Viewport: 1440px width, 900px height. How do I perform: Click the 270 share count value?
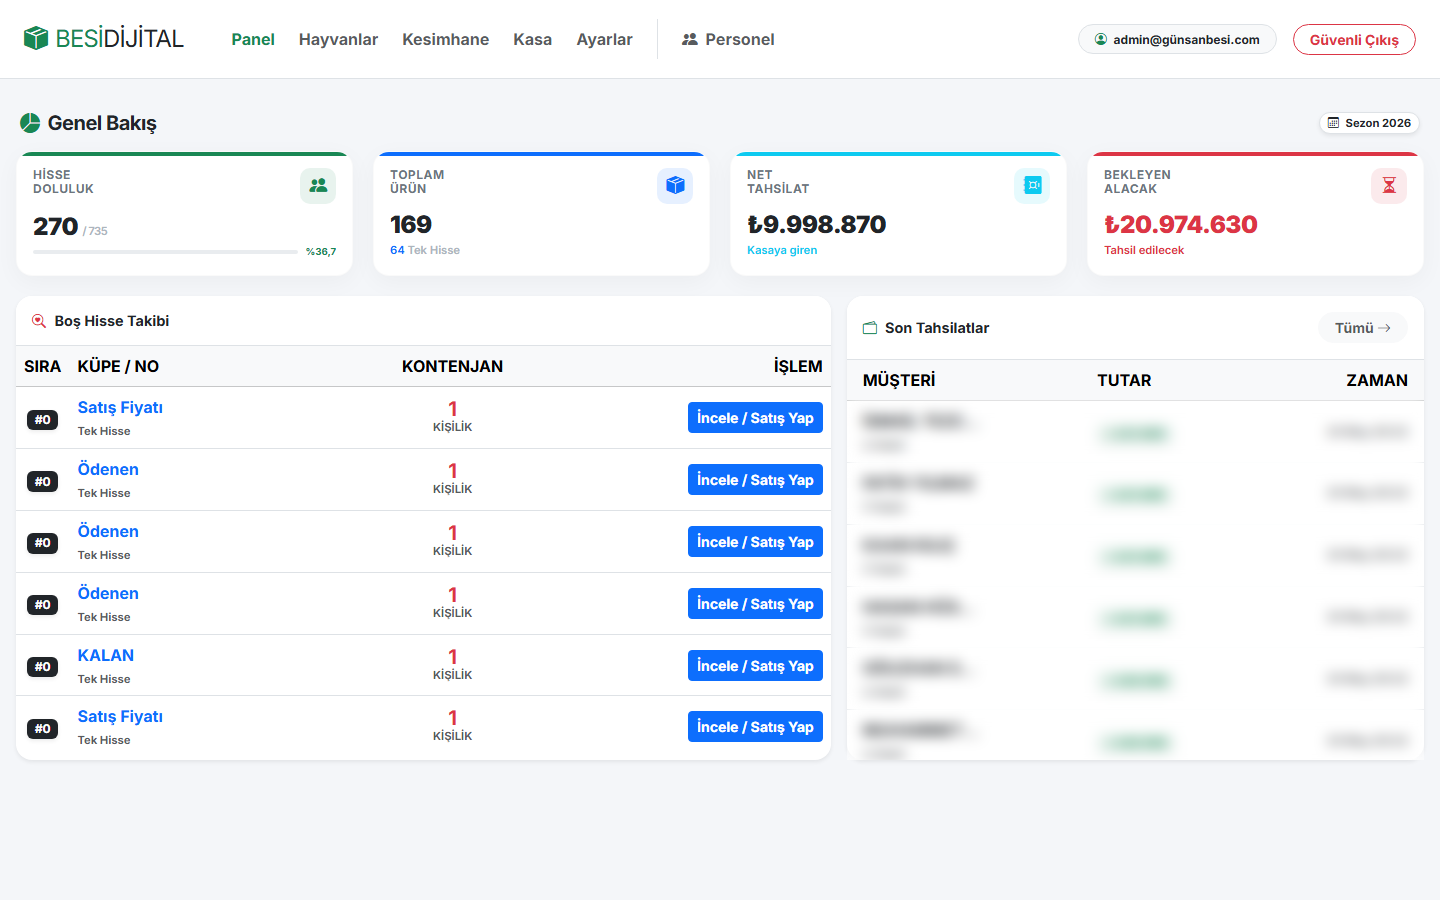(x=55, y=227)
